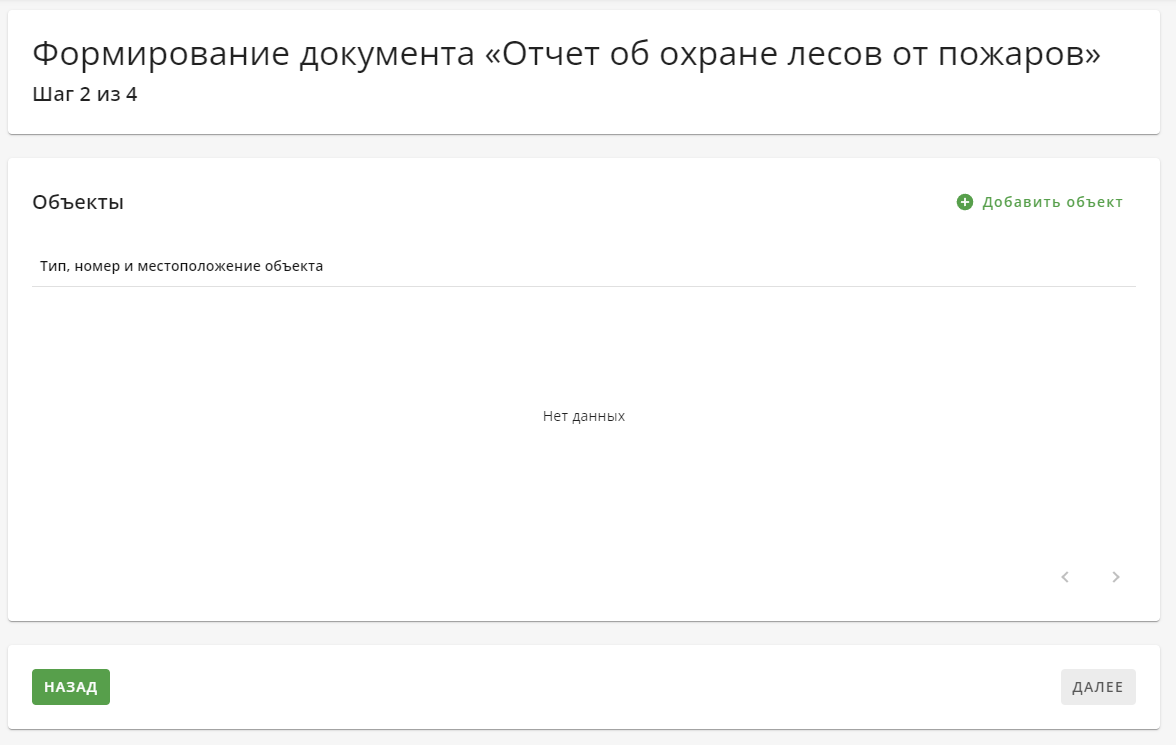
Task: Click the 'Объекты' section heading
Action: [78, 202]
